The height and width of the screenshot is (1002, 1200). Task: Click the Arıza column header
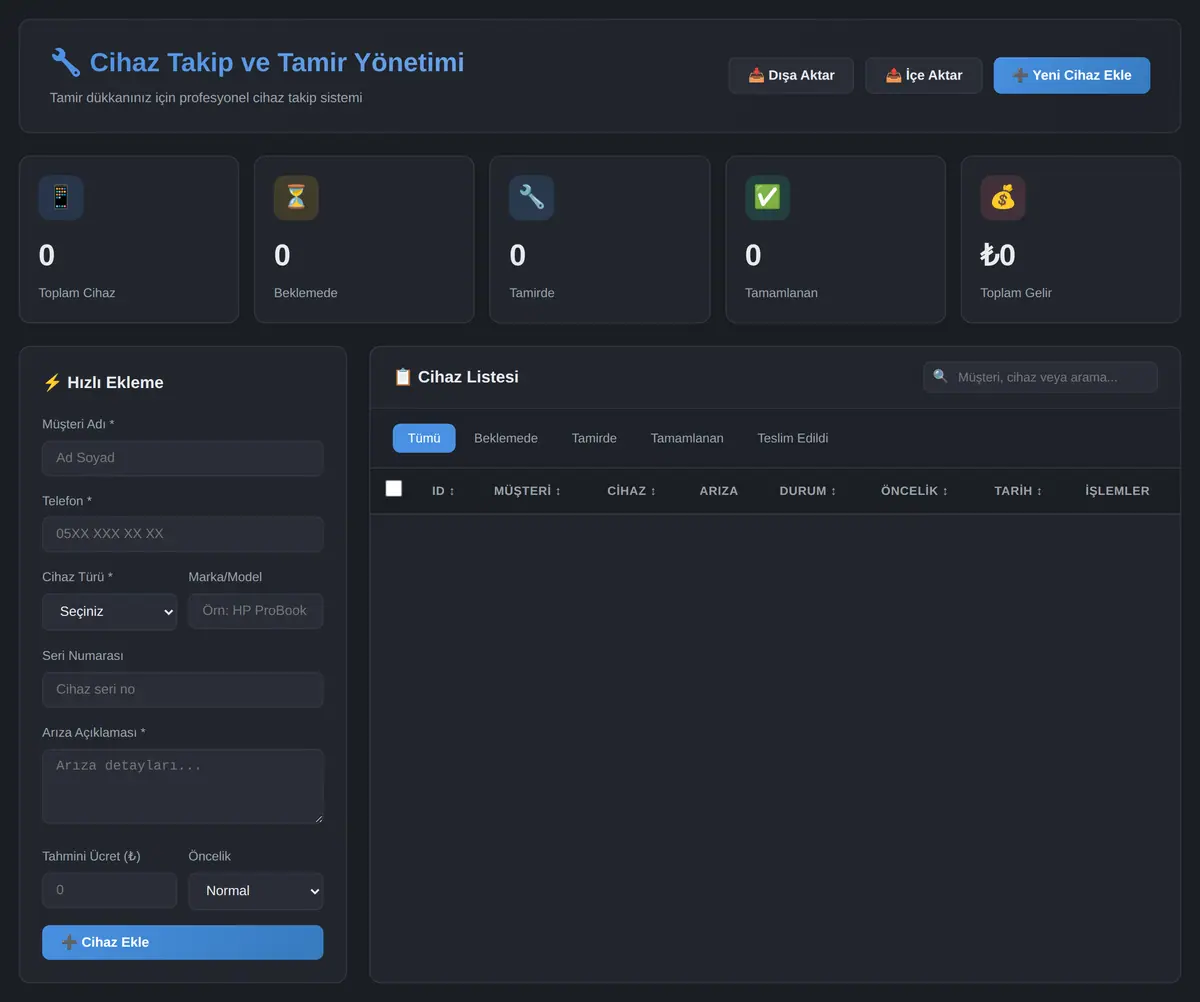click(719, 491)
